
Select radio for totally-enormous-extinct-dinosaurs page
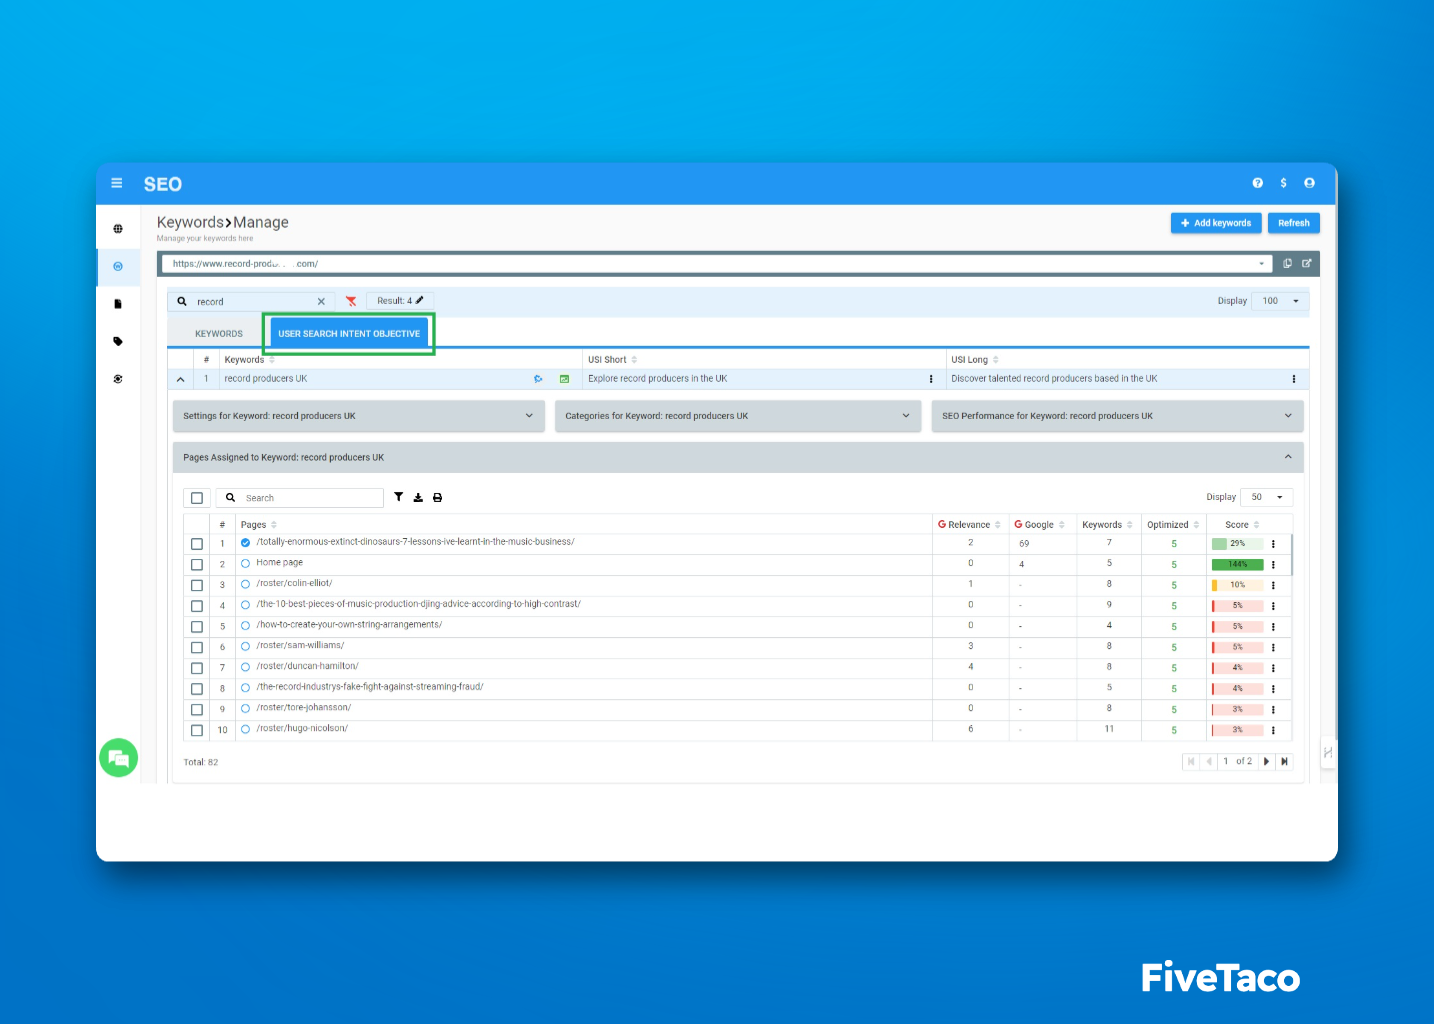point(245,543)
